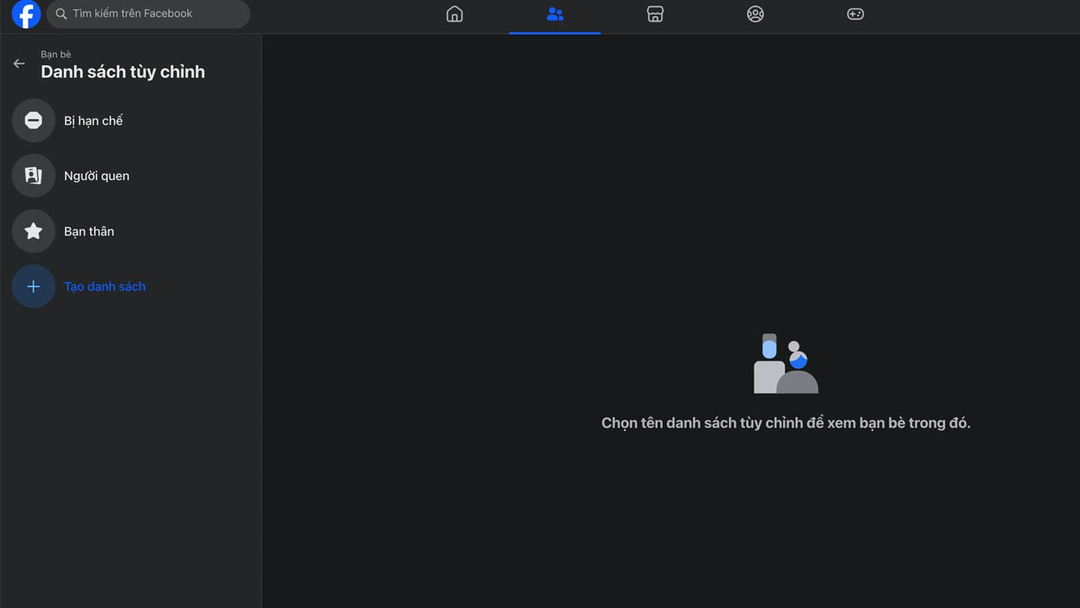1080x608 pixels.
Task: Go to the Home tab
Action: tap(455, 14)
